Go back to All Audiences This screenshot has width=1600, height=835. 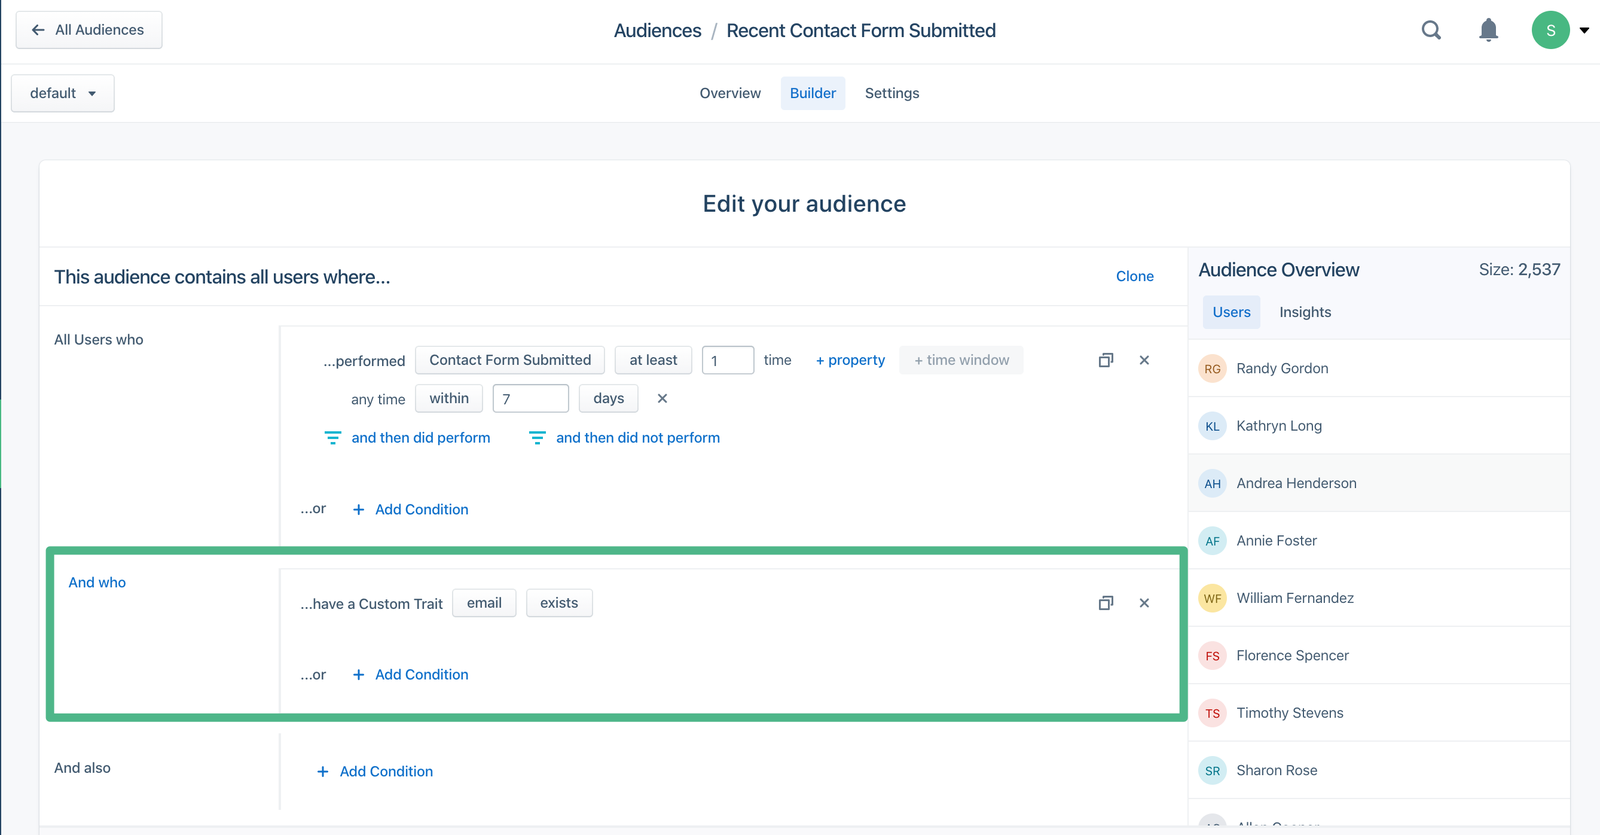pyautogui.click(x=89, y=30)
